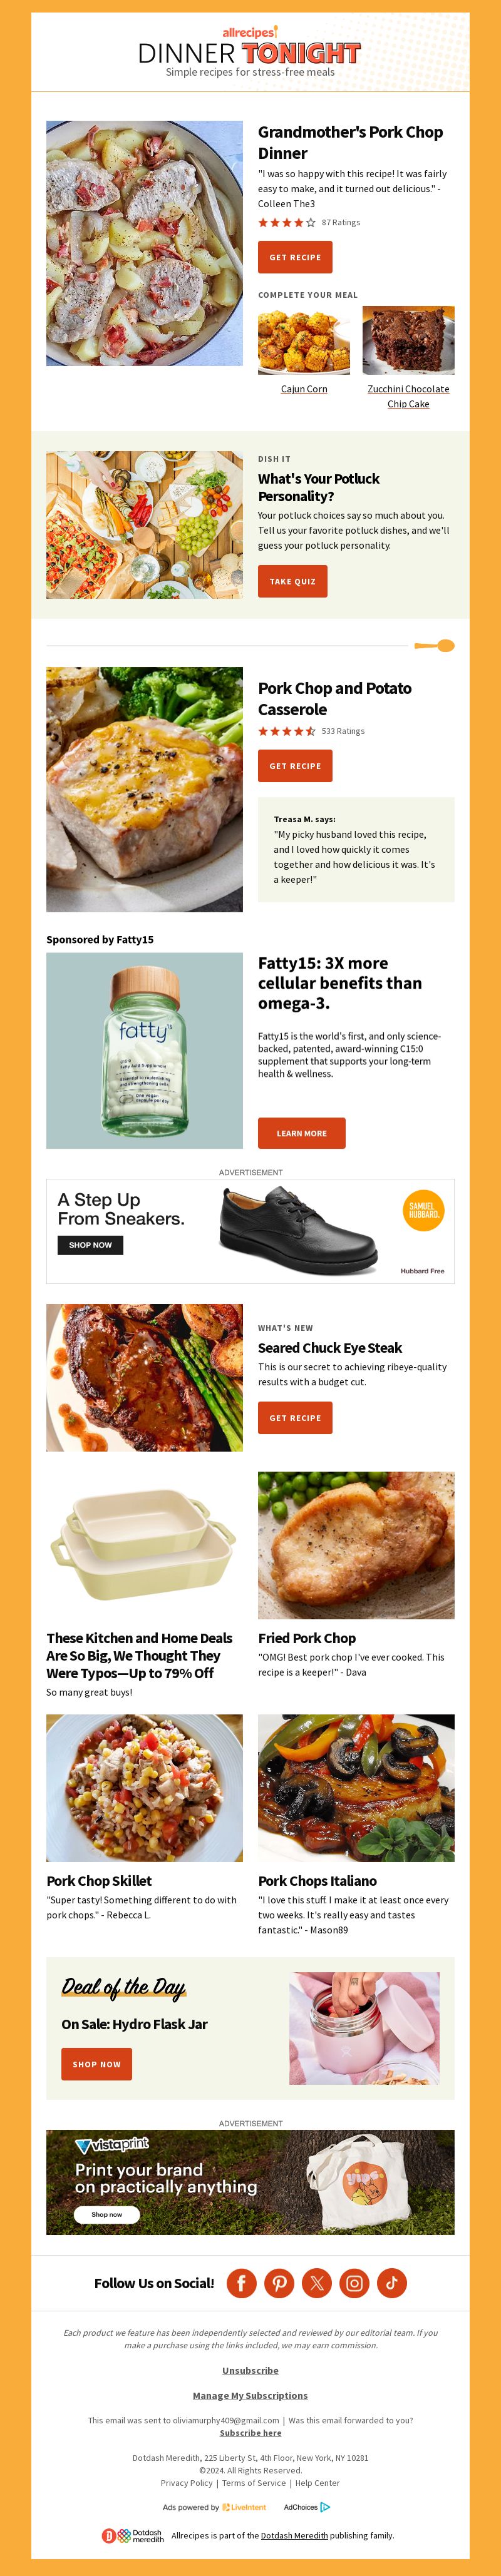This screenshot has width=501, height=2576.
Task: Open the Cajun Corn recipe link
Action: pos(304,389)
